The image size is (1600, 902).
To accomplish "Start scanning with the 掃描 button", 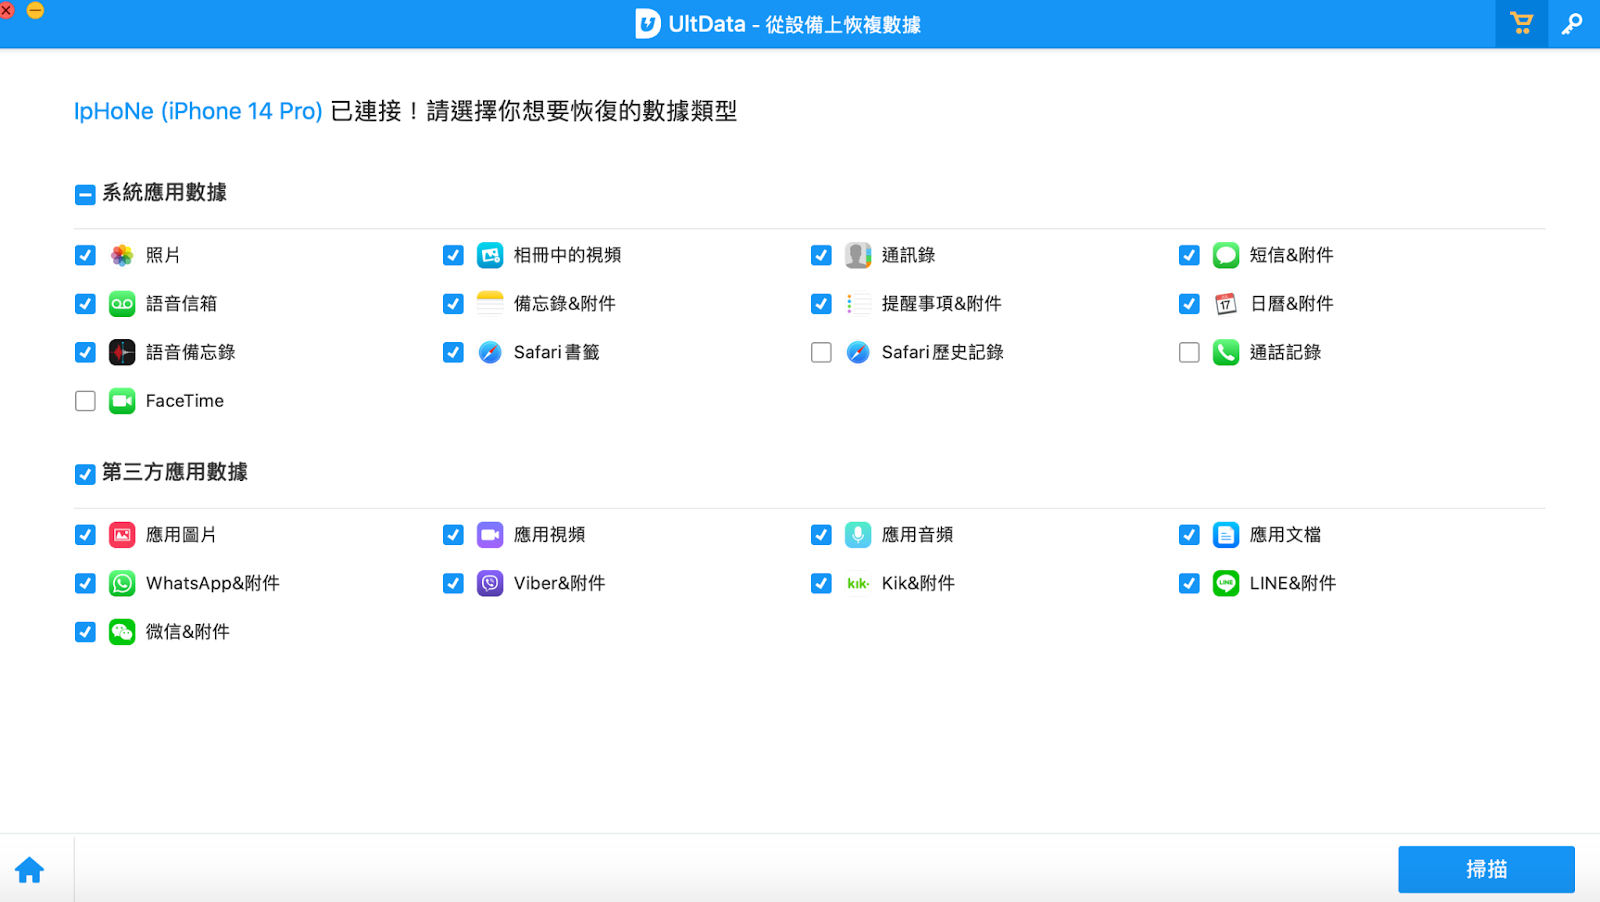I will [x=1486, y=870].
